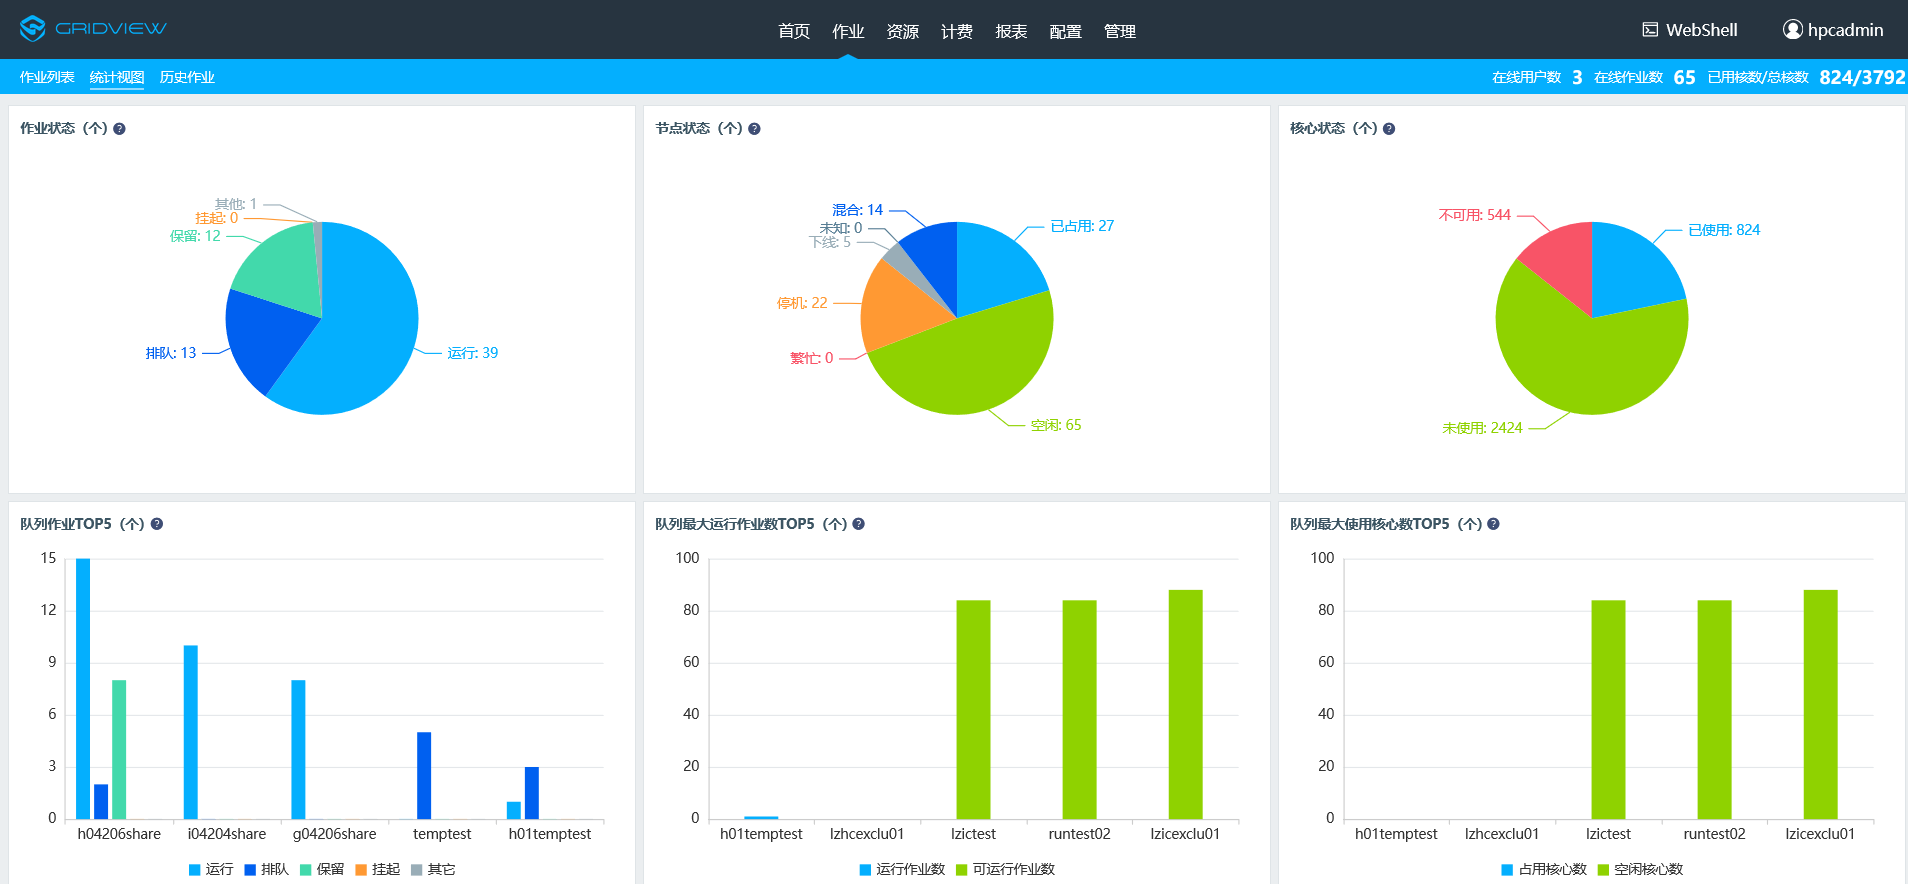Click the hpcadmin user avatar icon
Image resolution: width=1908 pixels, height=884 pixels.
click(1792, 30)
